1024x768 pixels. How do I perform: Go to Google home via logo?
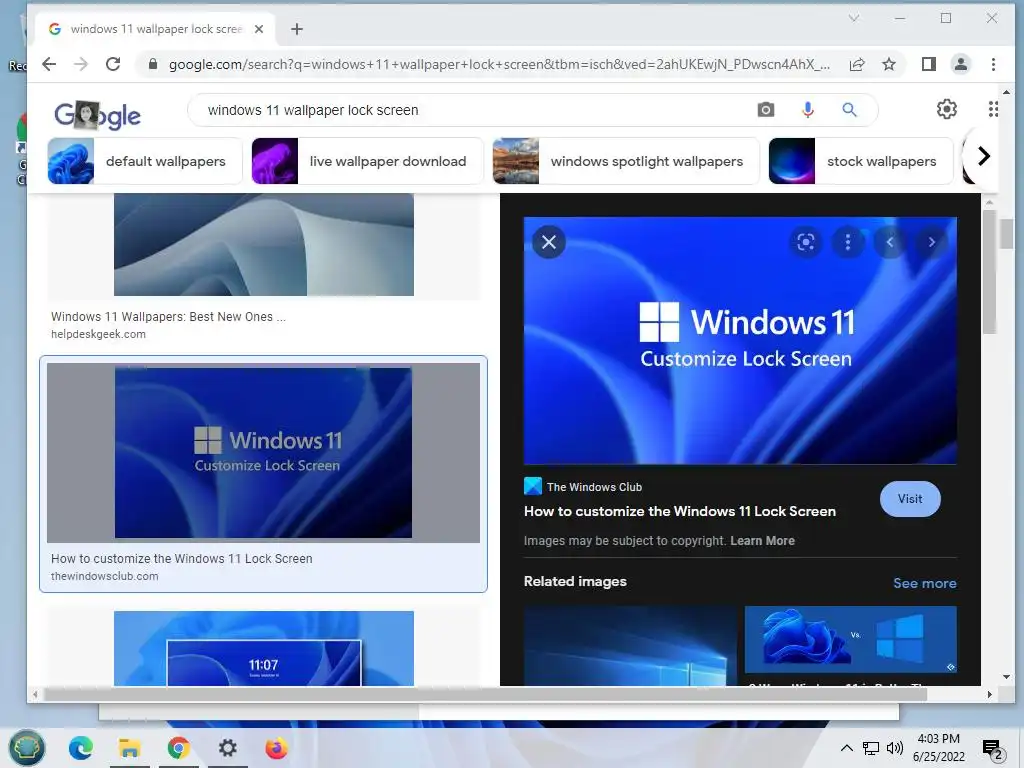[97, 116]
